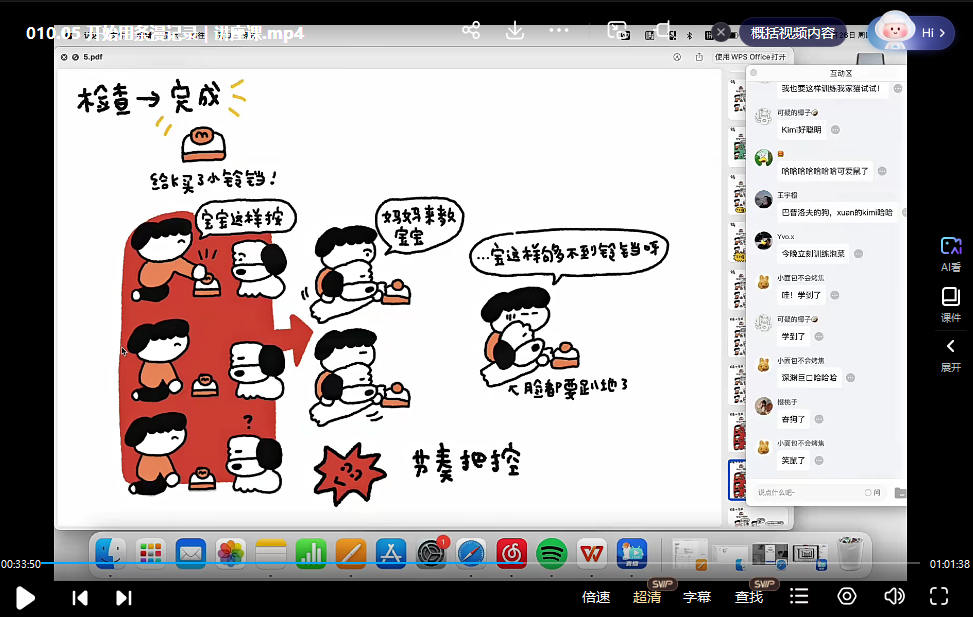Open the 倍速 playback speed menu
This screenshot has height=617, width=973.
click(596, 597)
